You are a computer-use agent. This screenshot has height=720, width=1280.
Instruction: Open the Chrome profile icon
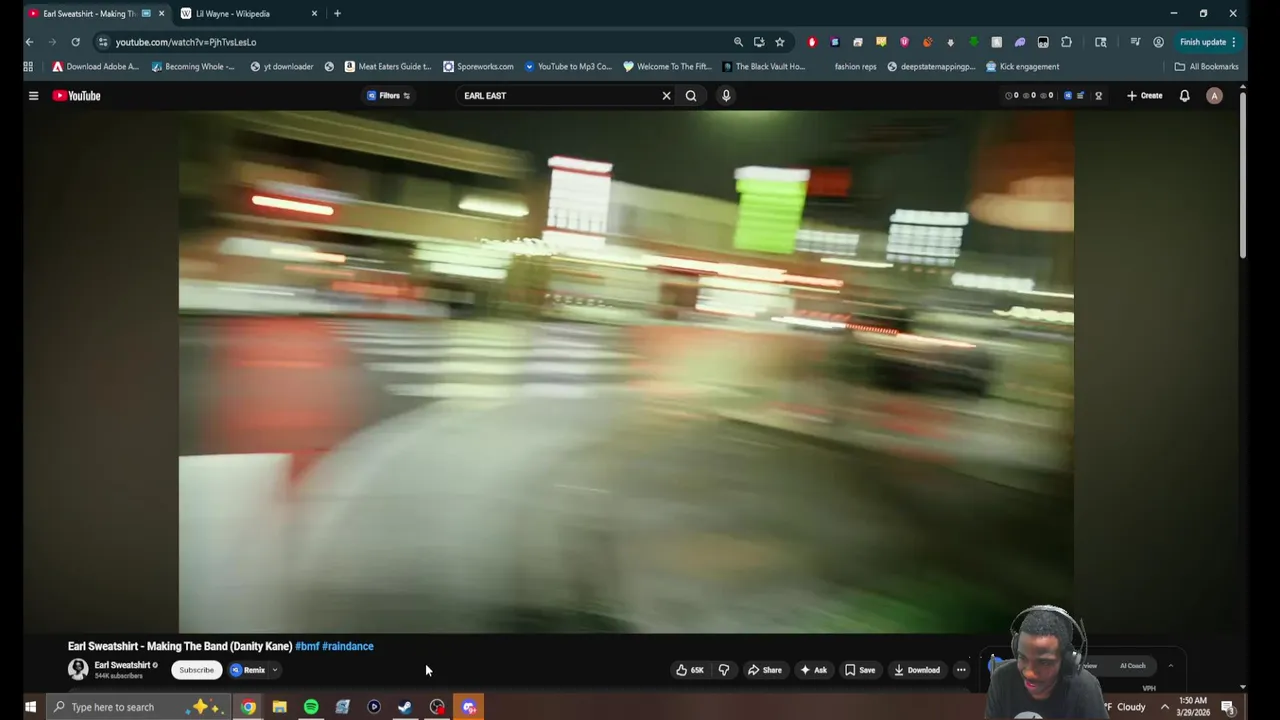click(1158, 42)
